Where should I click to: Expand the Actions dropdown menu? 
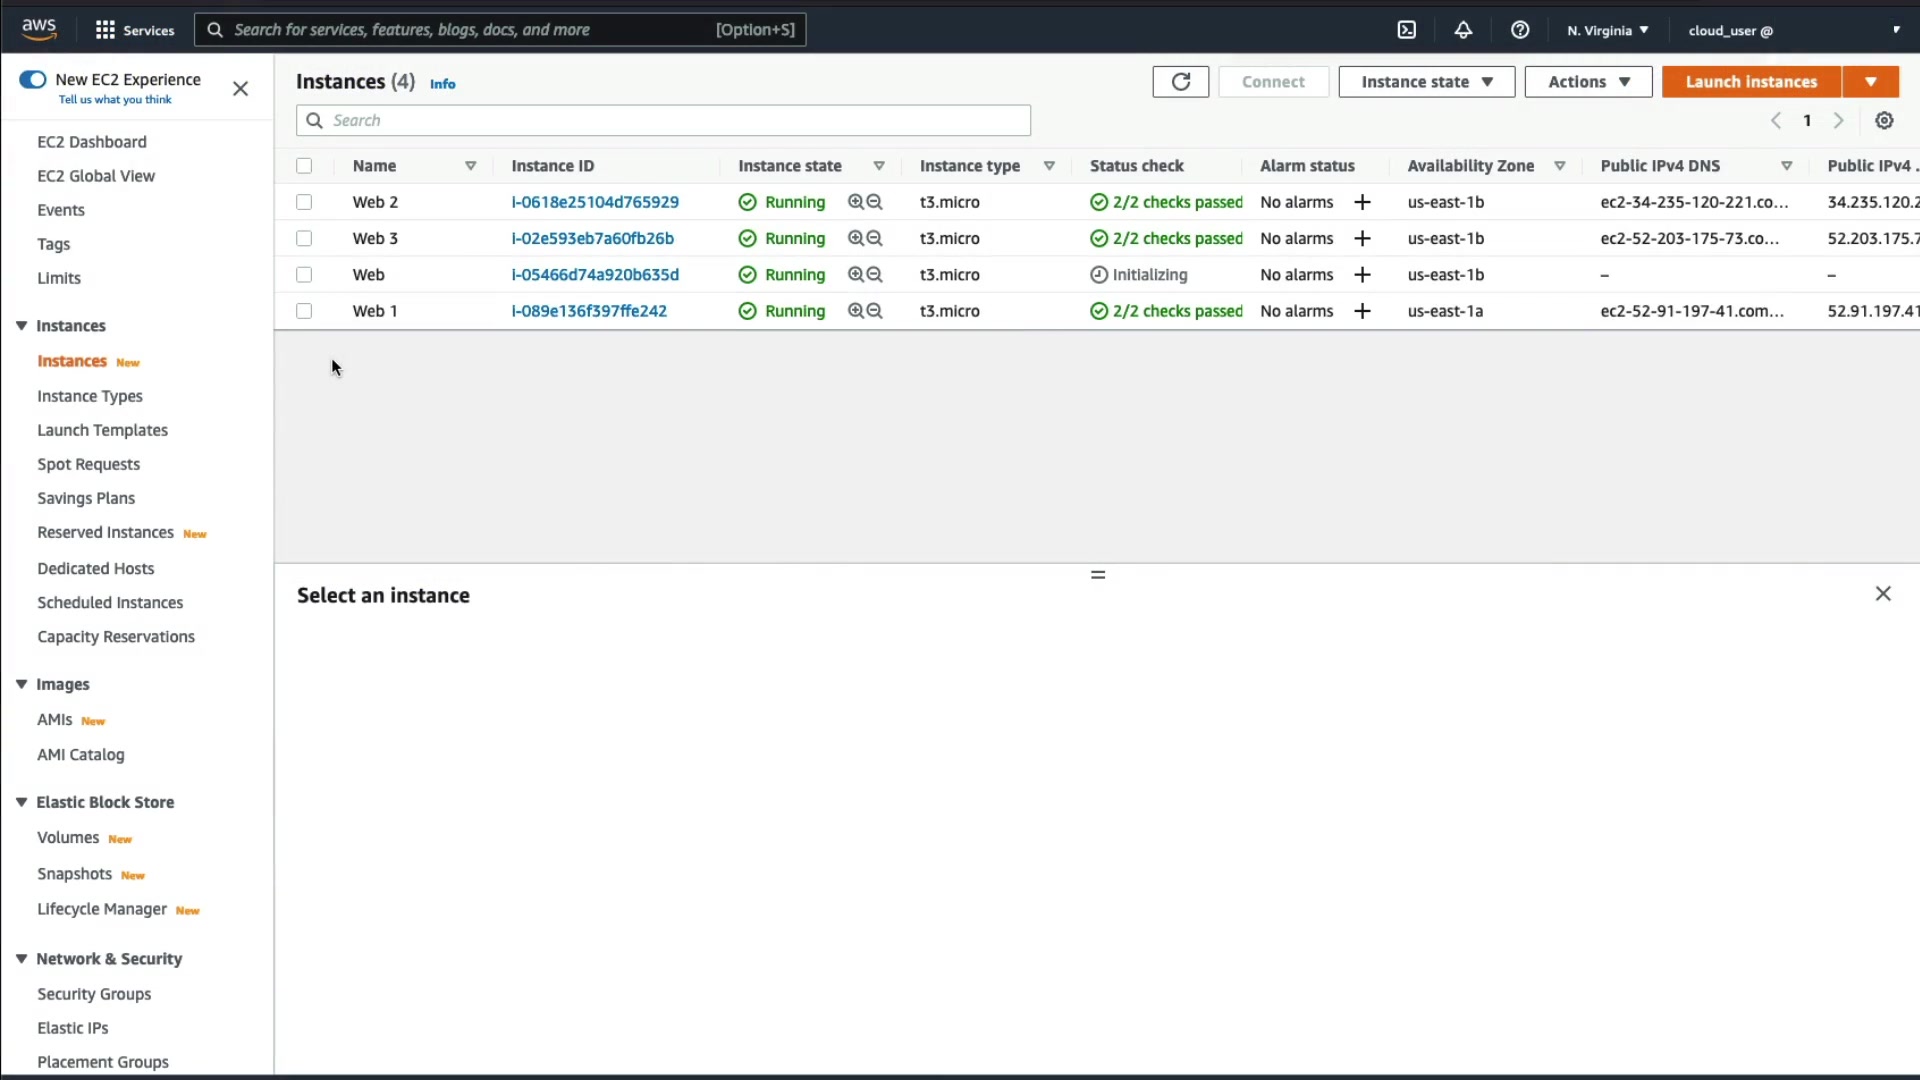pos(1588,82)
